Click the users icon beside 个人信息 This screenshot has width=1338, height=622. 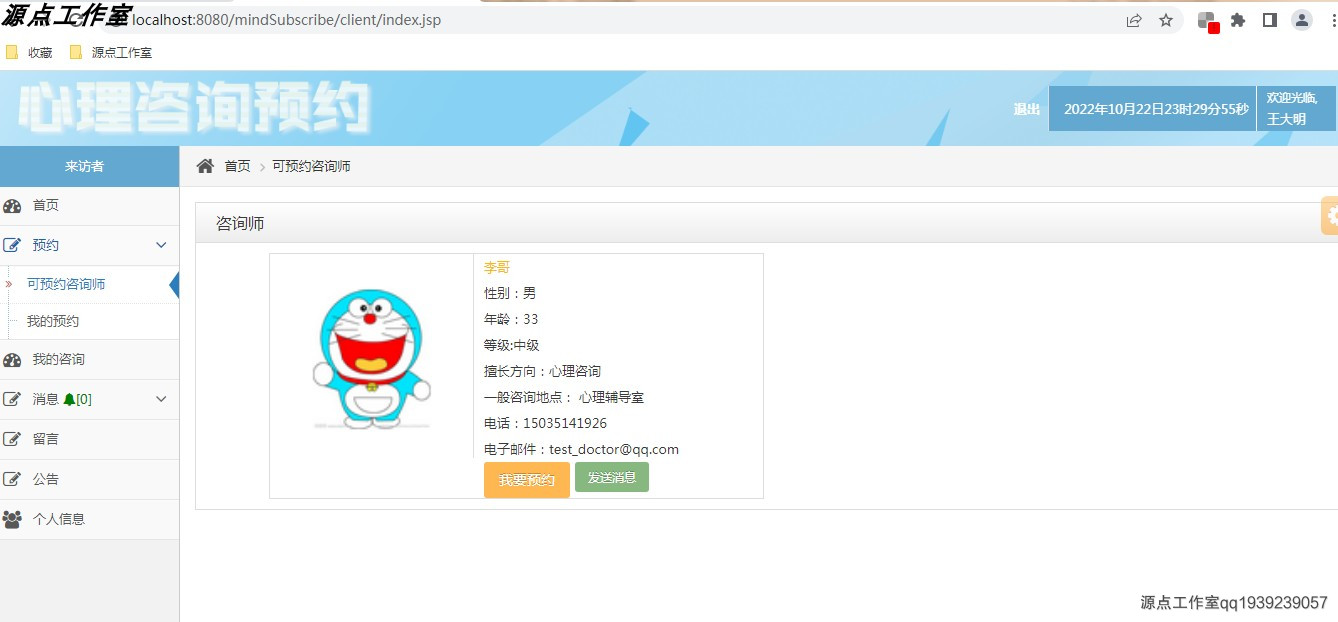pyautogui.click(x=15, y=519)
